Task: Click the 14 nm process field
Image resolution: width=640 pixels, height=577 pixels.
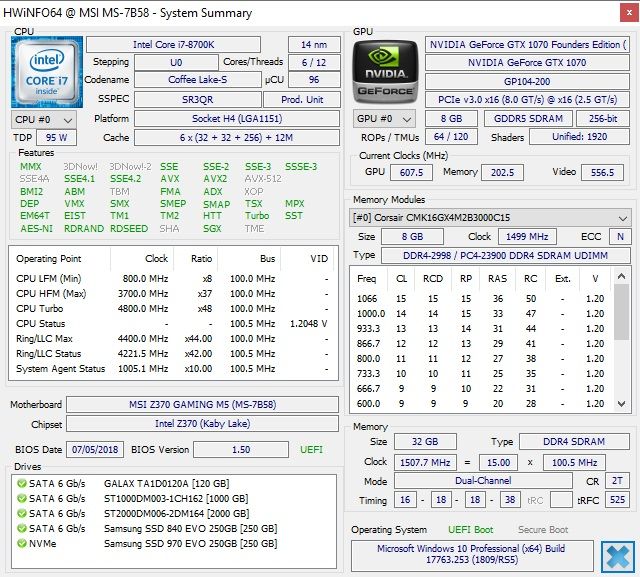Action: pyautogui.click(x=314, y=44)
